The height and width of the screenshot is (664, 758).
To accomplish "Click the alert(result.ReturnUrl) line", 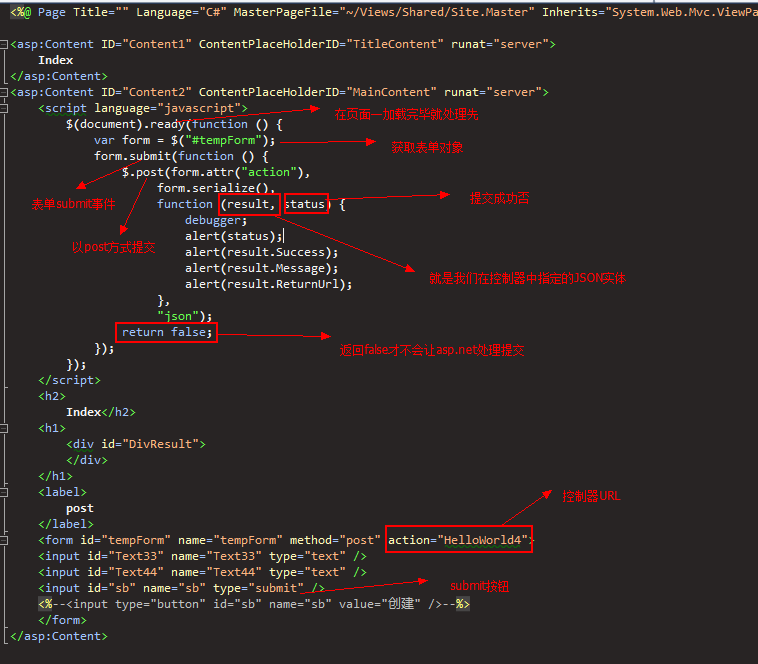I will click(268, 284).
